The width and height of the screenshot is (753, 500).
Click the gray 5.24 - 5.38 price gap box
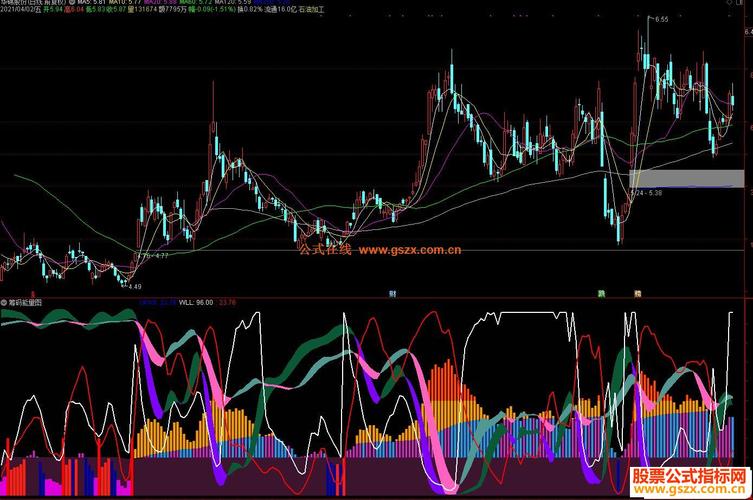pyautogui.click(x=686, y=178)
